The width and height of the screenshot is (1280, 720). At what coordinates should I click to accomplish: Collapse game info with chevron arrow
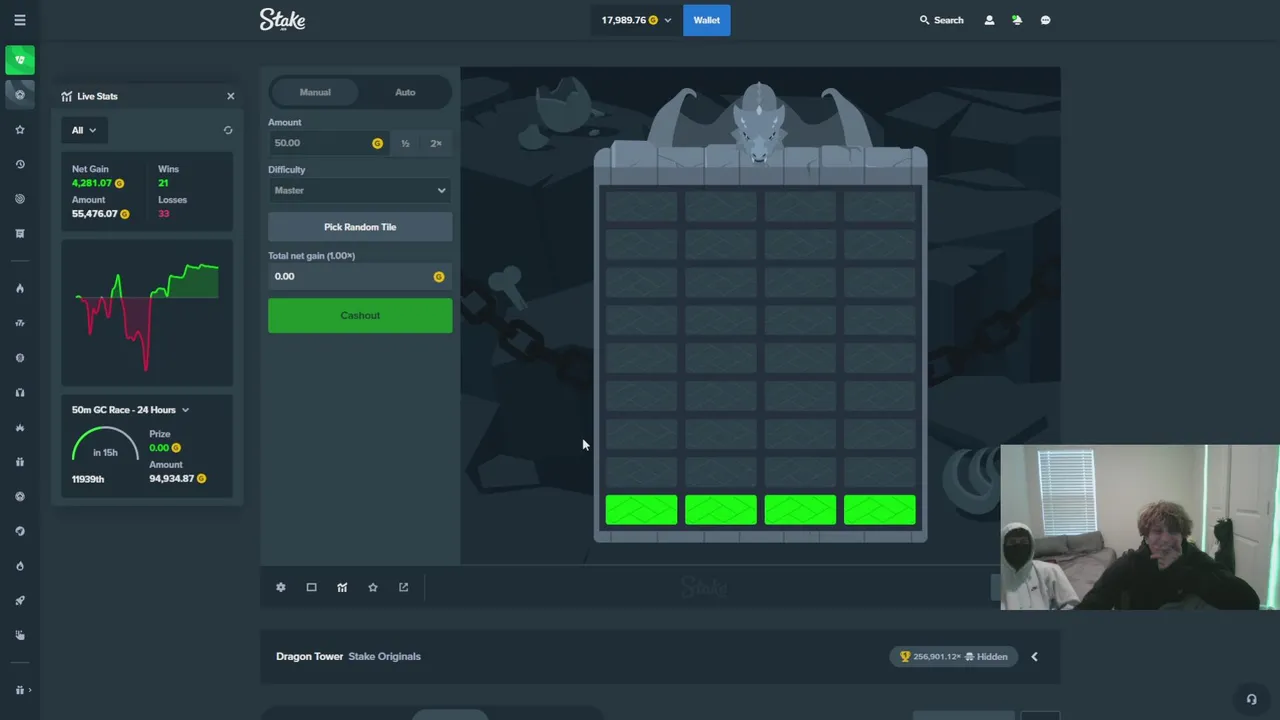point(1034,656)
